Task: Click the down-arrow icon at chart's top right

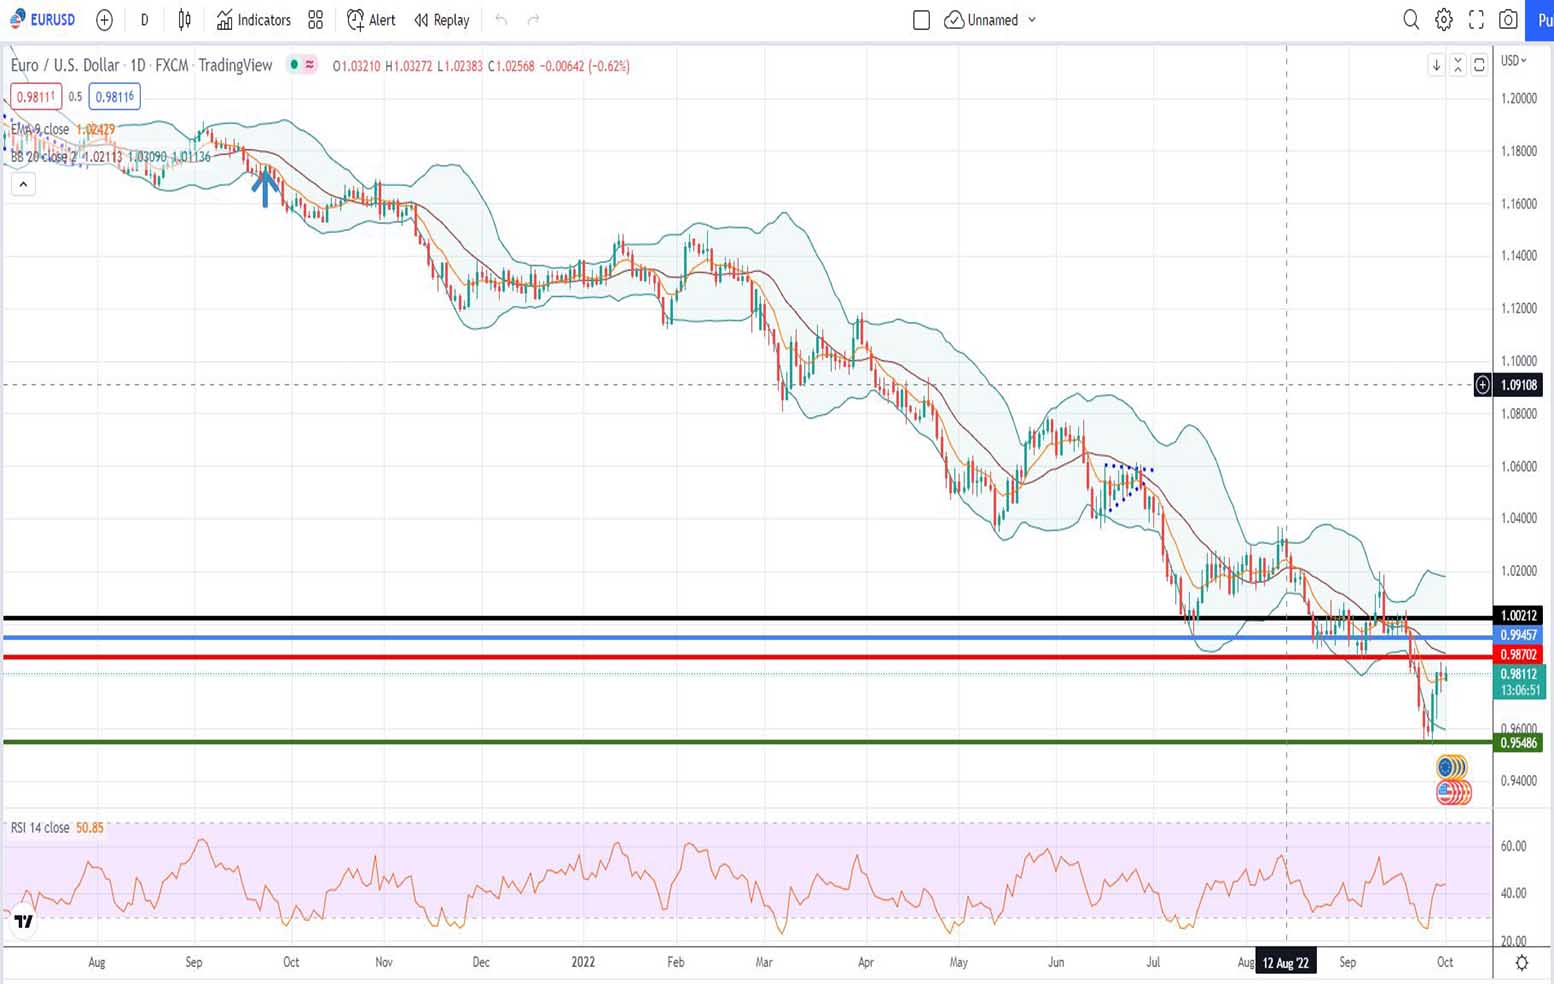Action: [x=1436, y=65]
